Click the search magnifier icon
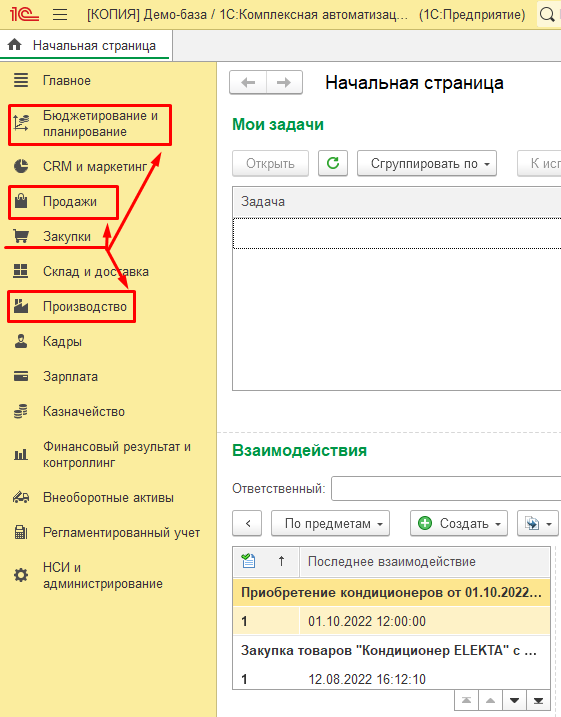 click(x=547, y=15)
